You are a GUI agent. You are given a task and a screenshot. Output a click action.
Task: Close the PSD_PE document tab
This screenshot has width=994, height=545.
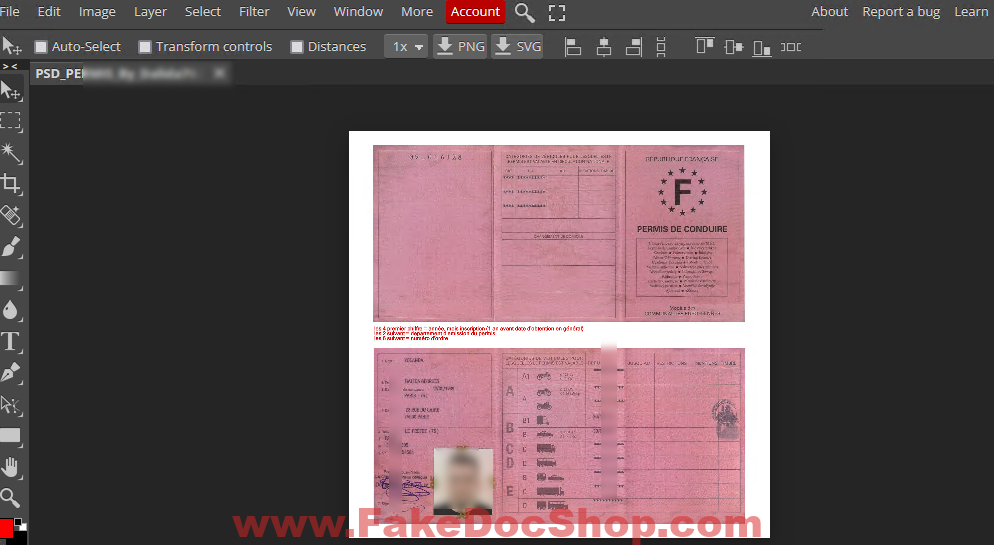pos(219,74)
